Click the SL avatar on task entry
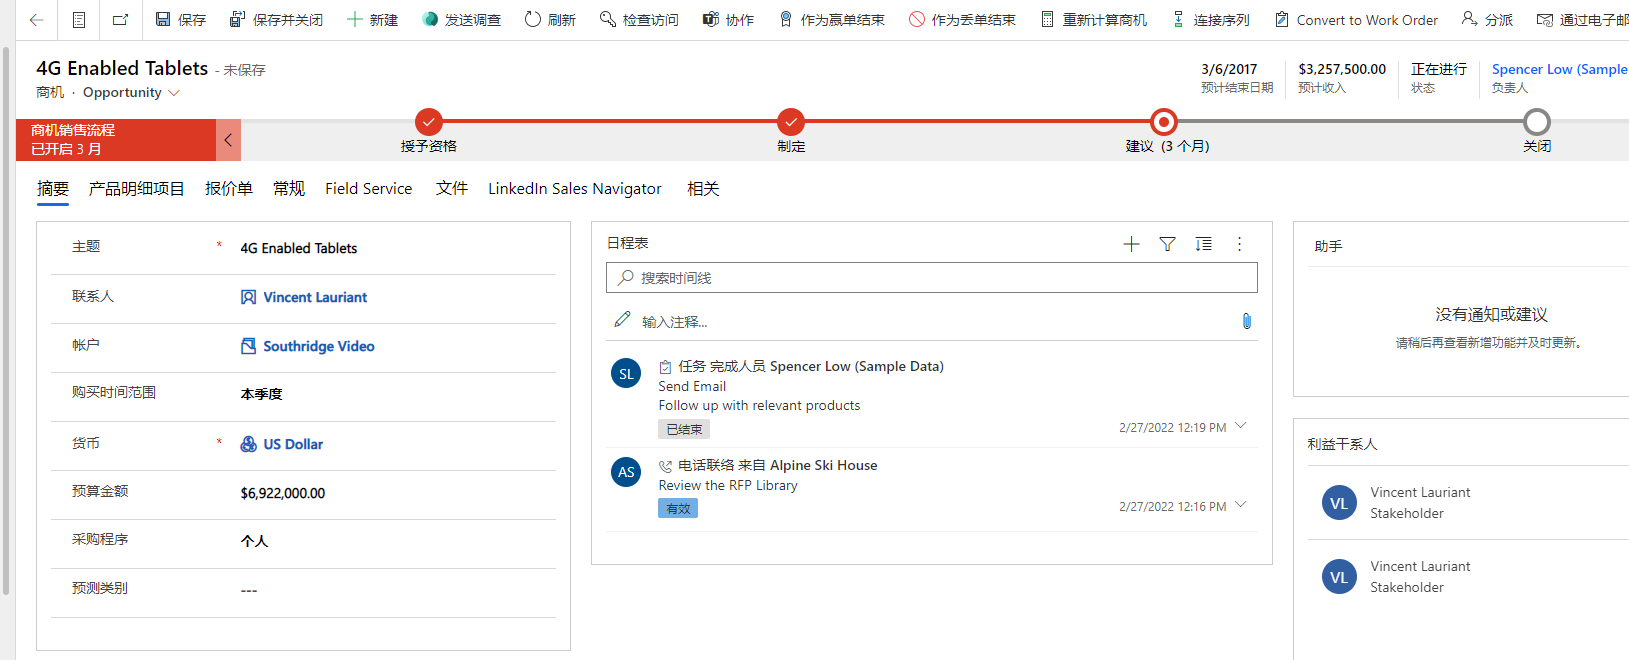 point(626,373)
